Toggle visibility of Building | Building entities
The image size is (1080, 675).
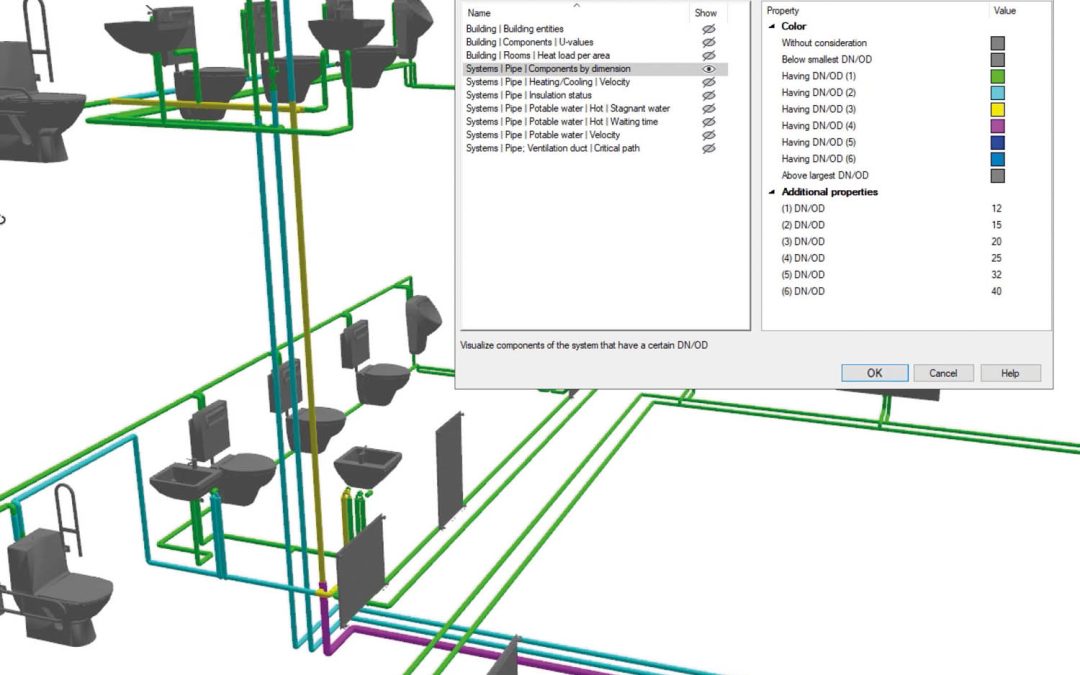pos(708,29)
